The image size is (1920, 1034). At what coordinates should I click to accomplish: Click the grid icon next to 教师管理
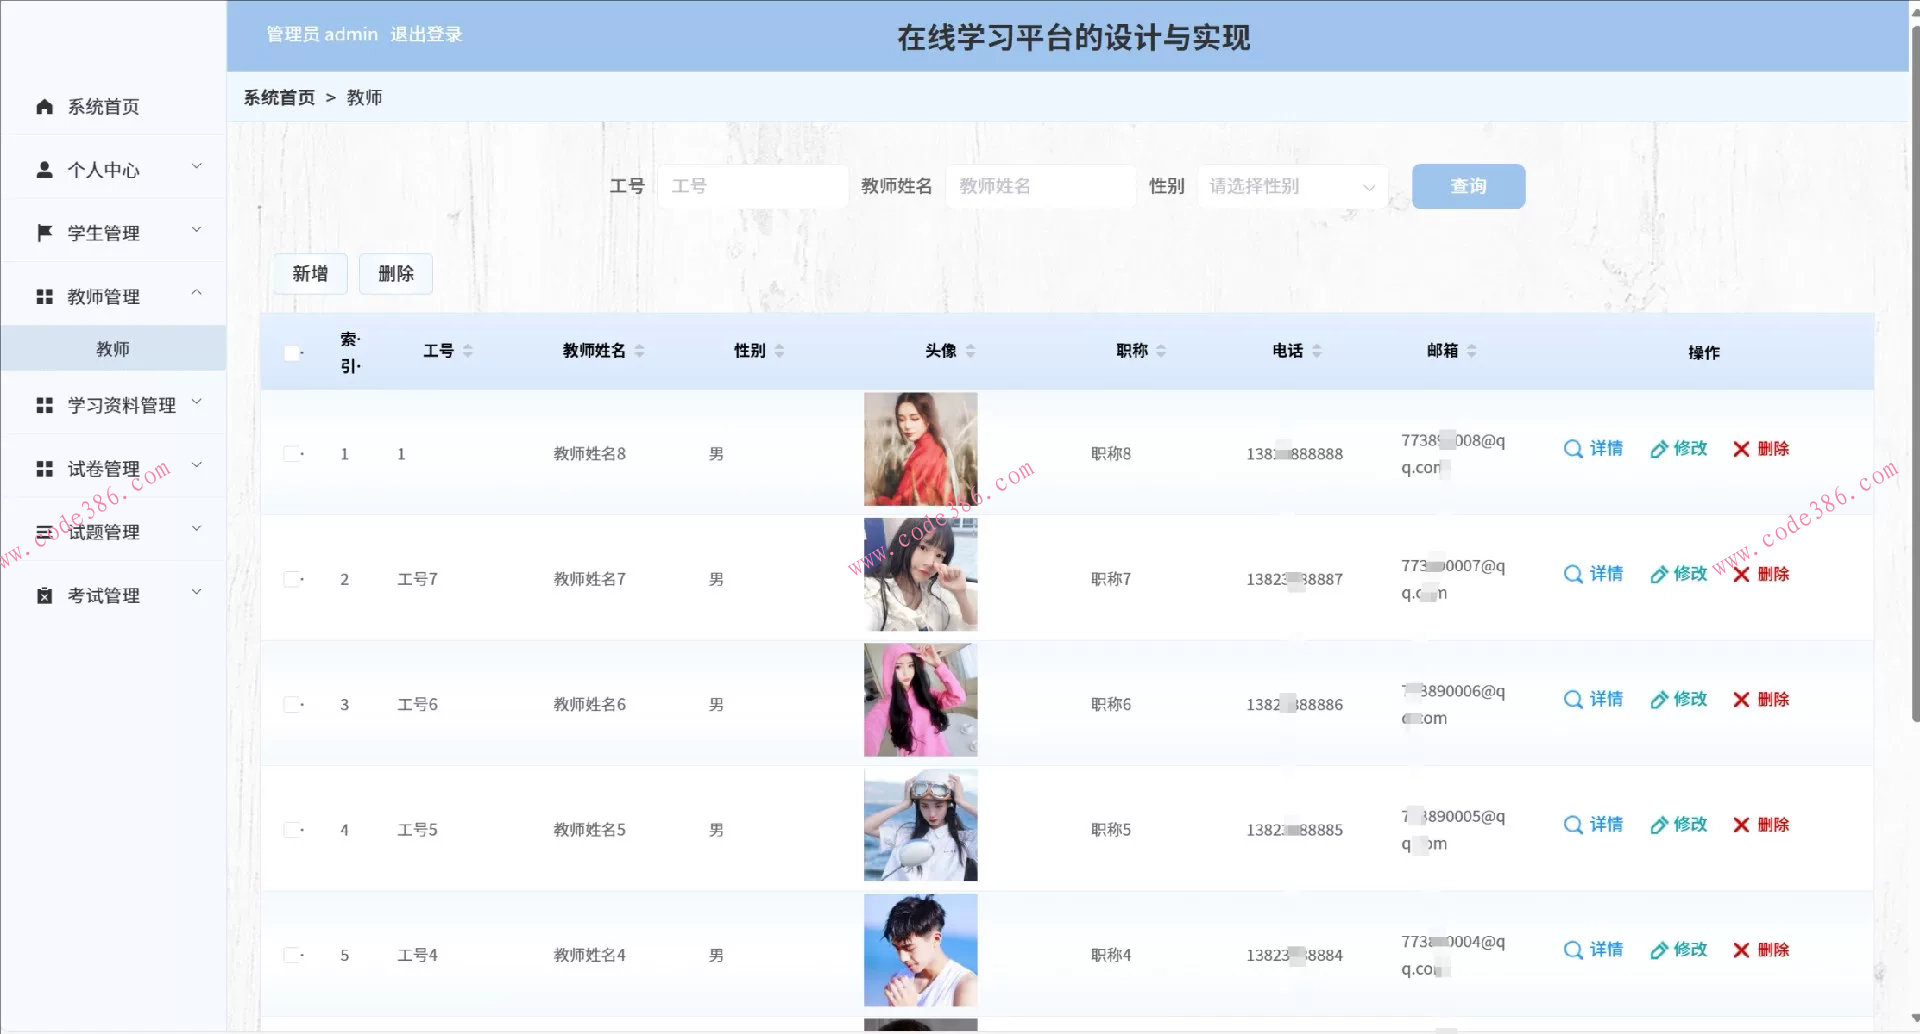tap(43, 293)
